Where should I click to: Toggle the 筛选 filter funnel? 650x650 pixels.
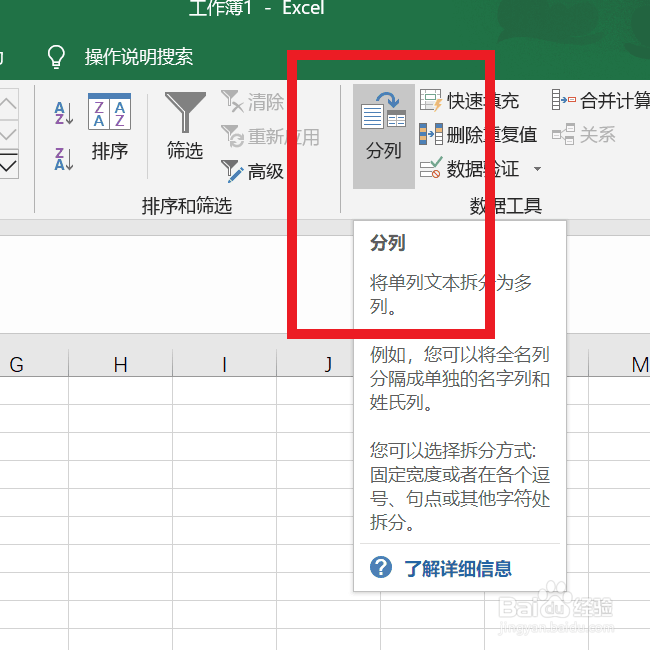click(x=185, y=126)
